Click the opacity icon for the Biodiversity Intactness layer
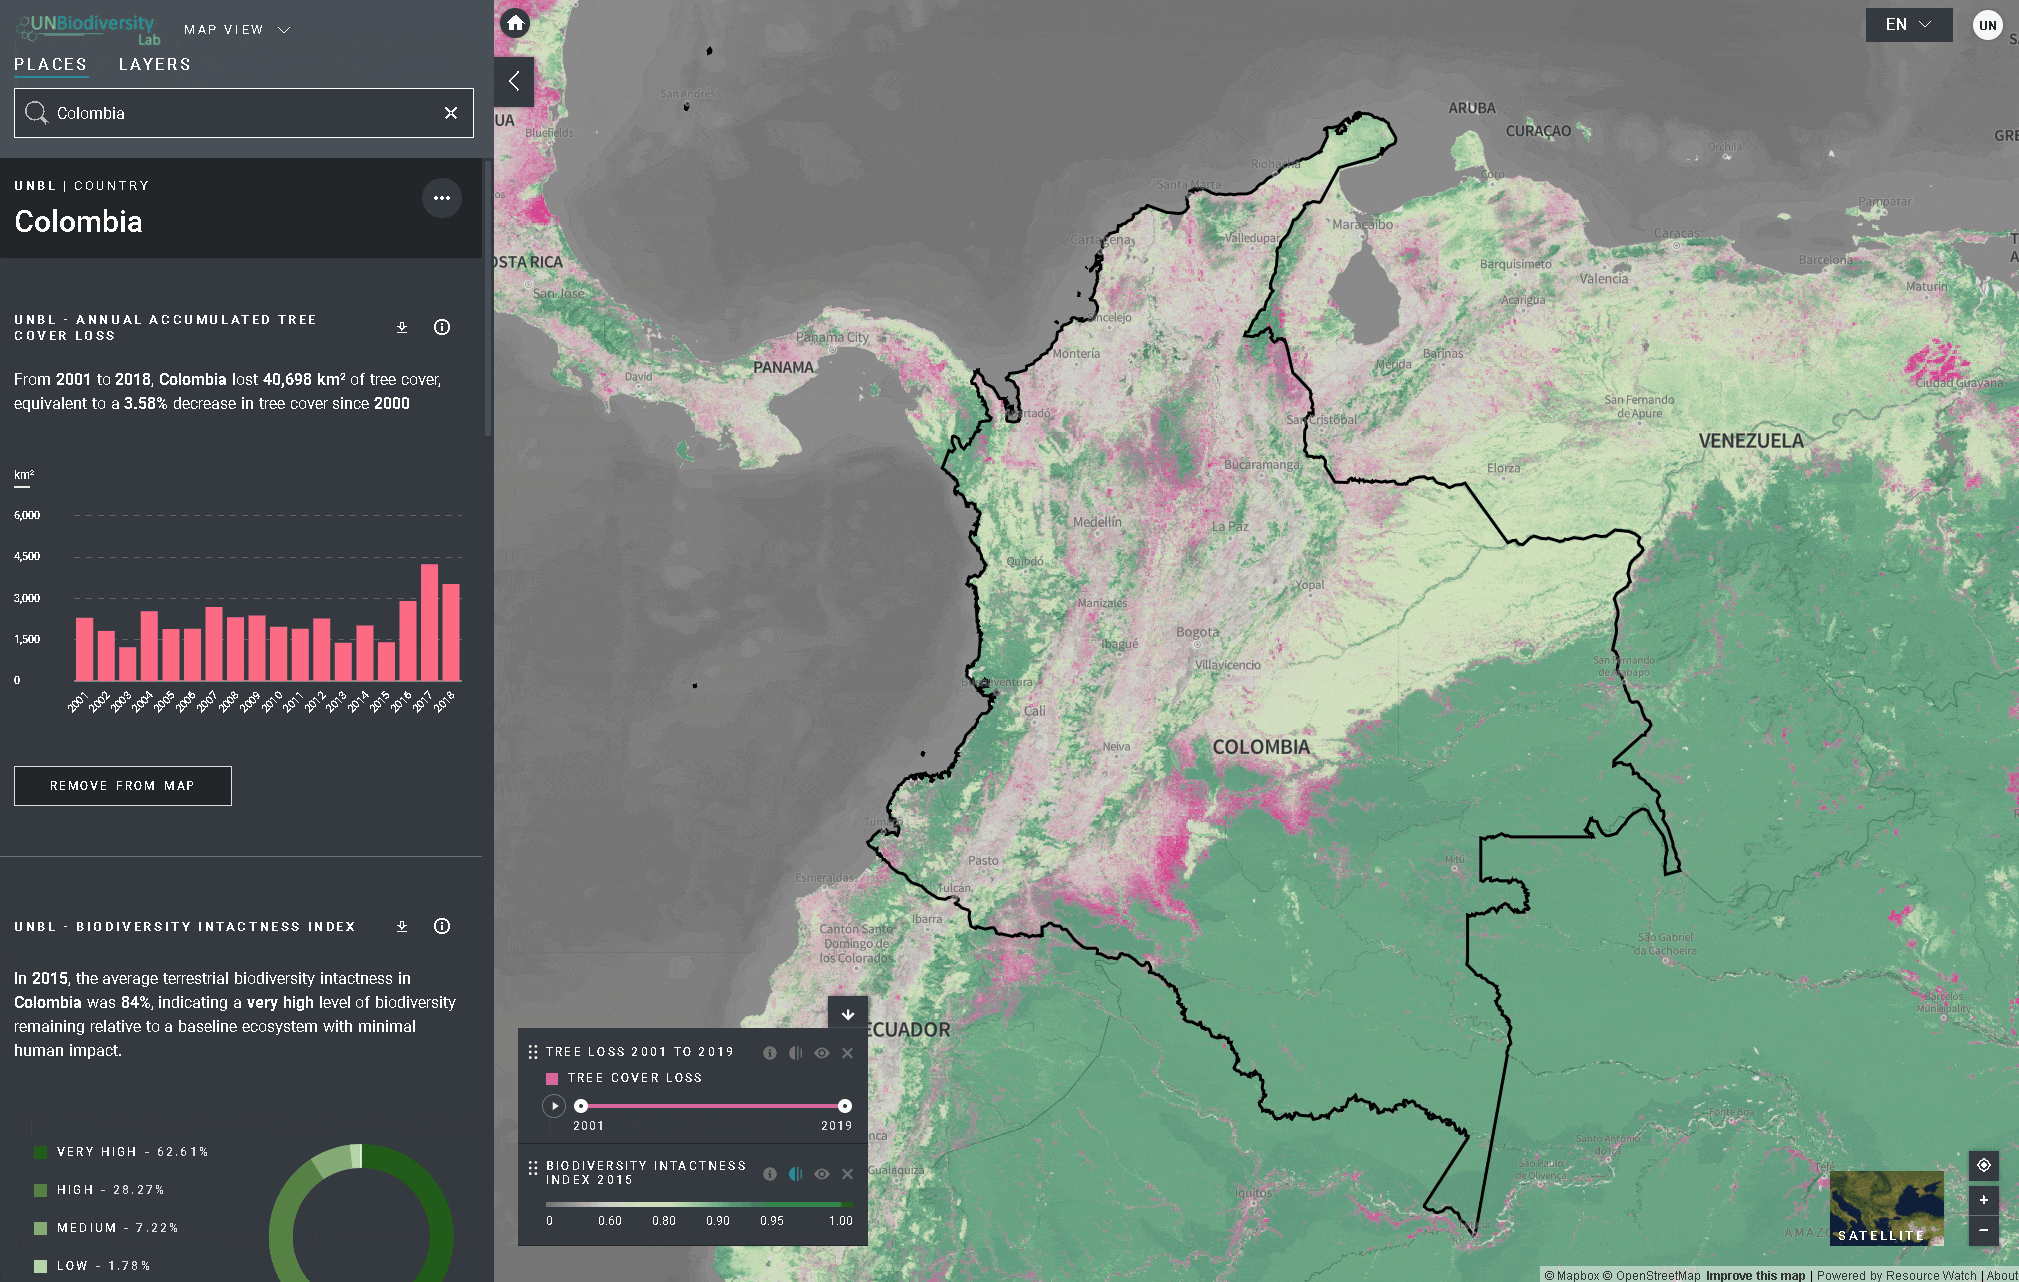Image resolution: width=2019 pixels, height=1282 pixels. pos(796,1174)
